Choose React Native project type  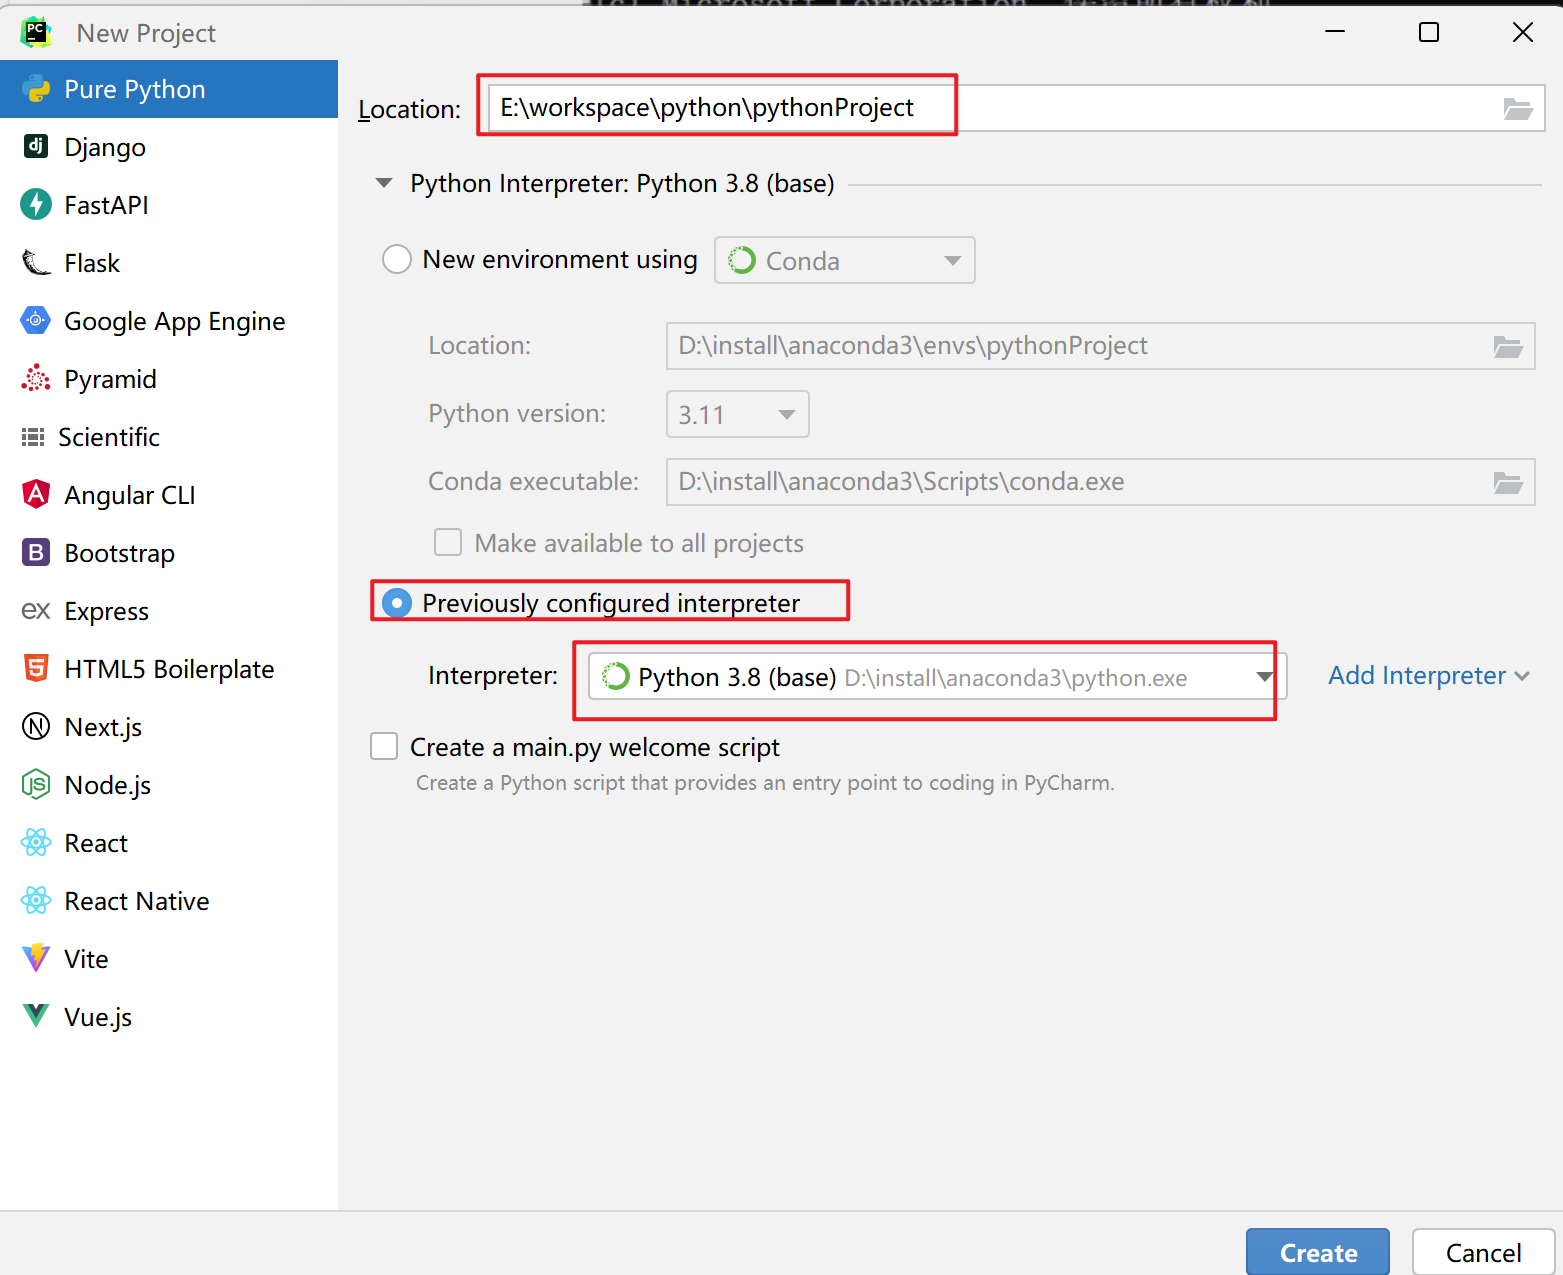[x=137, y=901]
